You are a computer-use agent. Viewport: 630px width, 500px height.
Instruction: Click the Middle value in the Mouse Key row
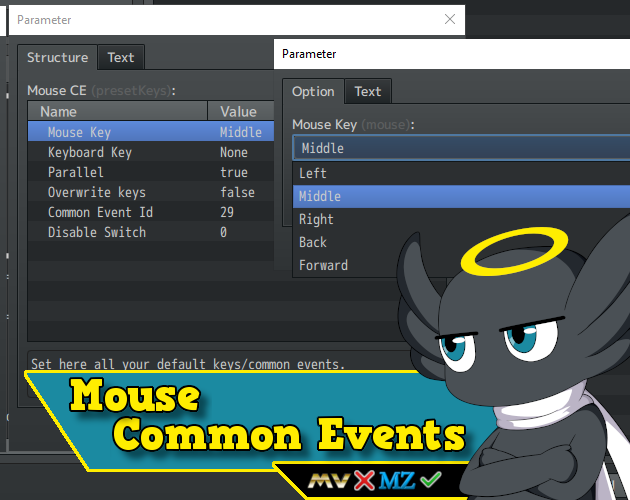tap(241, 132)
